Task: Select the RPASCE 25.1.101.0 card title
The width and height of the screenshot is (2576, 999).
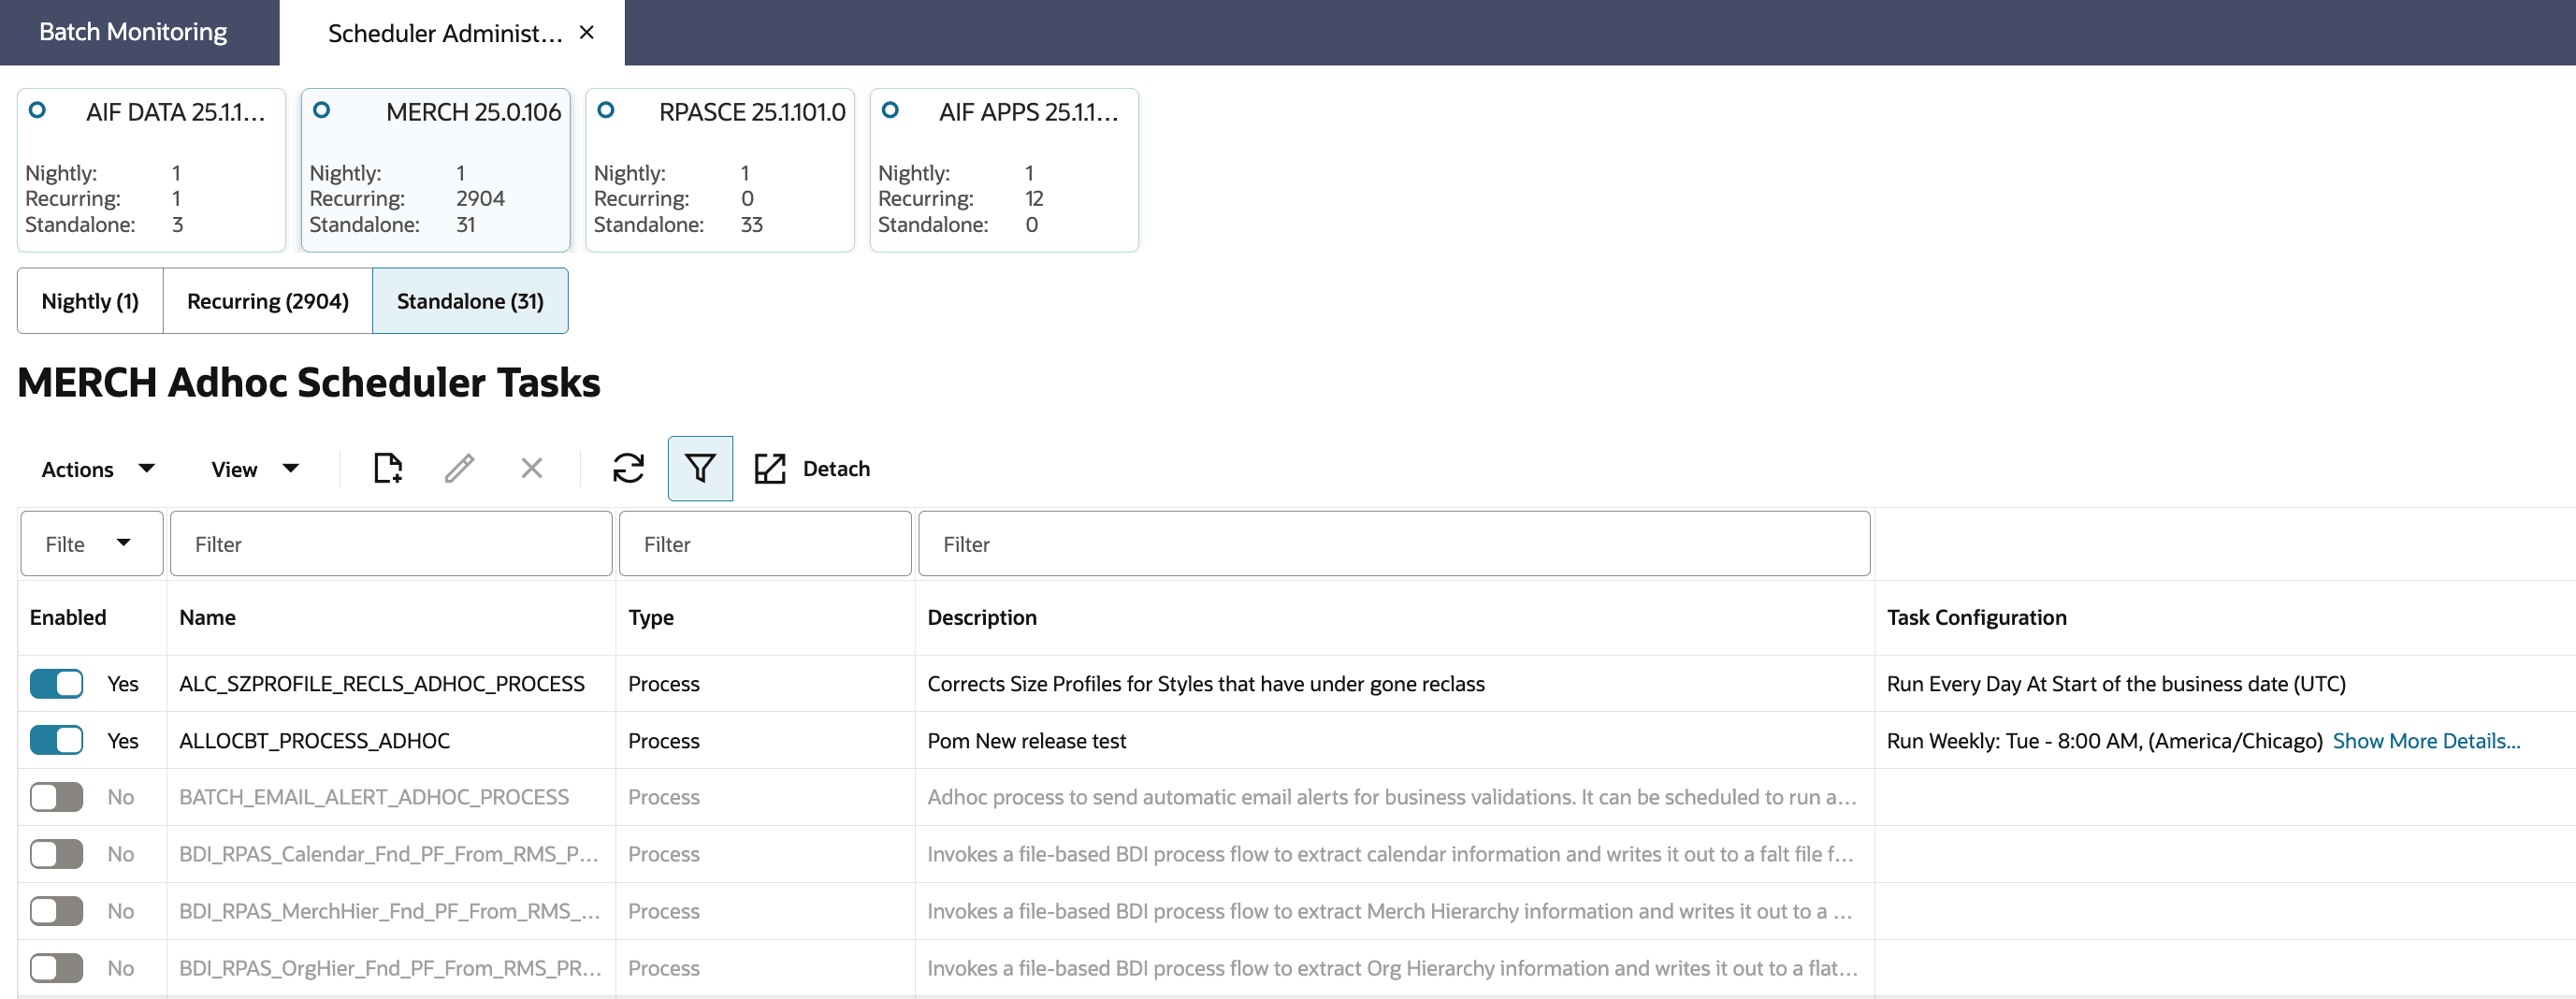Action: coord(752,112)
